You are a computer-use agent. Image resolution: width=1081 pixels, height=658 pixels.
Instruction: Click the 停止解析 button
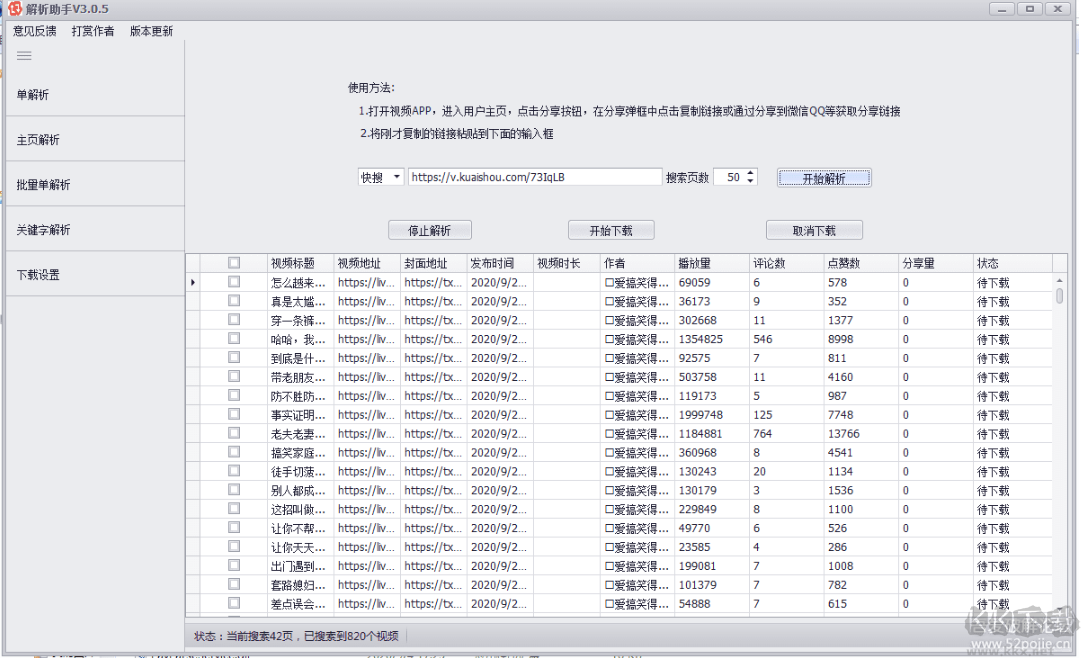coord(429,230)
